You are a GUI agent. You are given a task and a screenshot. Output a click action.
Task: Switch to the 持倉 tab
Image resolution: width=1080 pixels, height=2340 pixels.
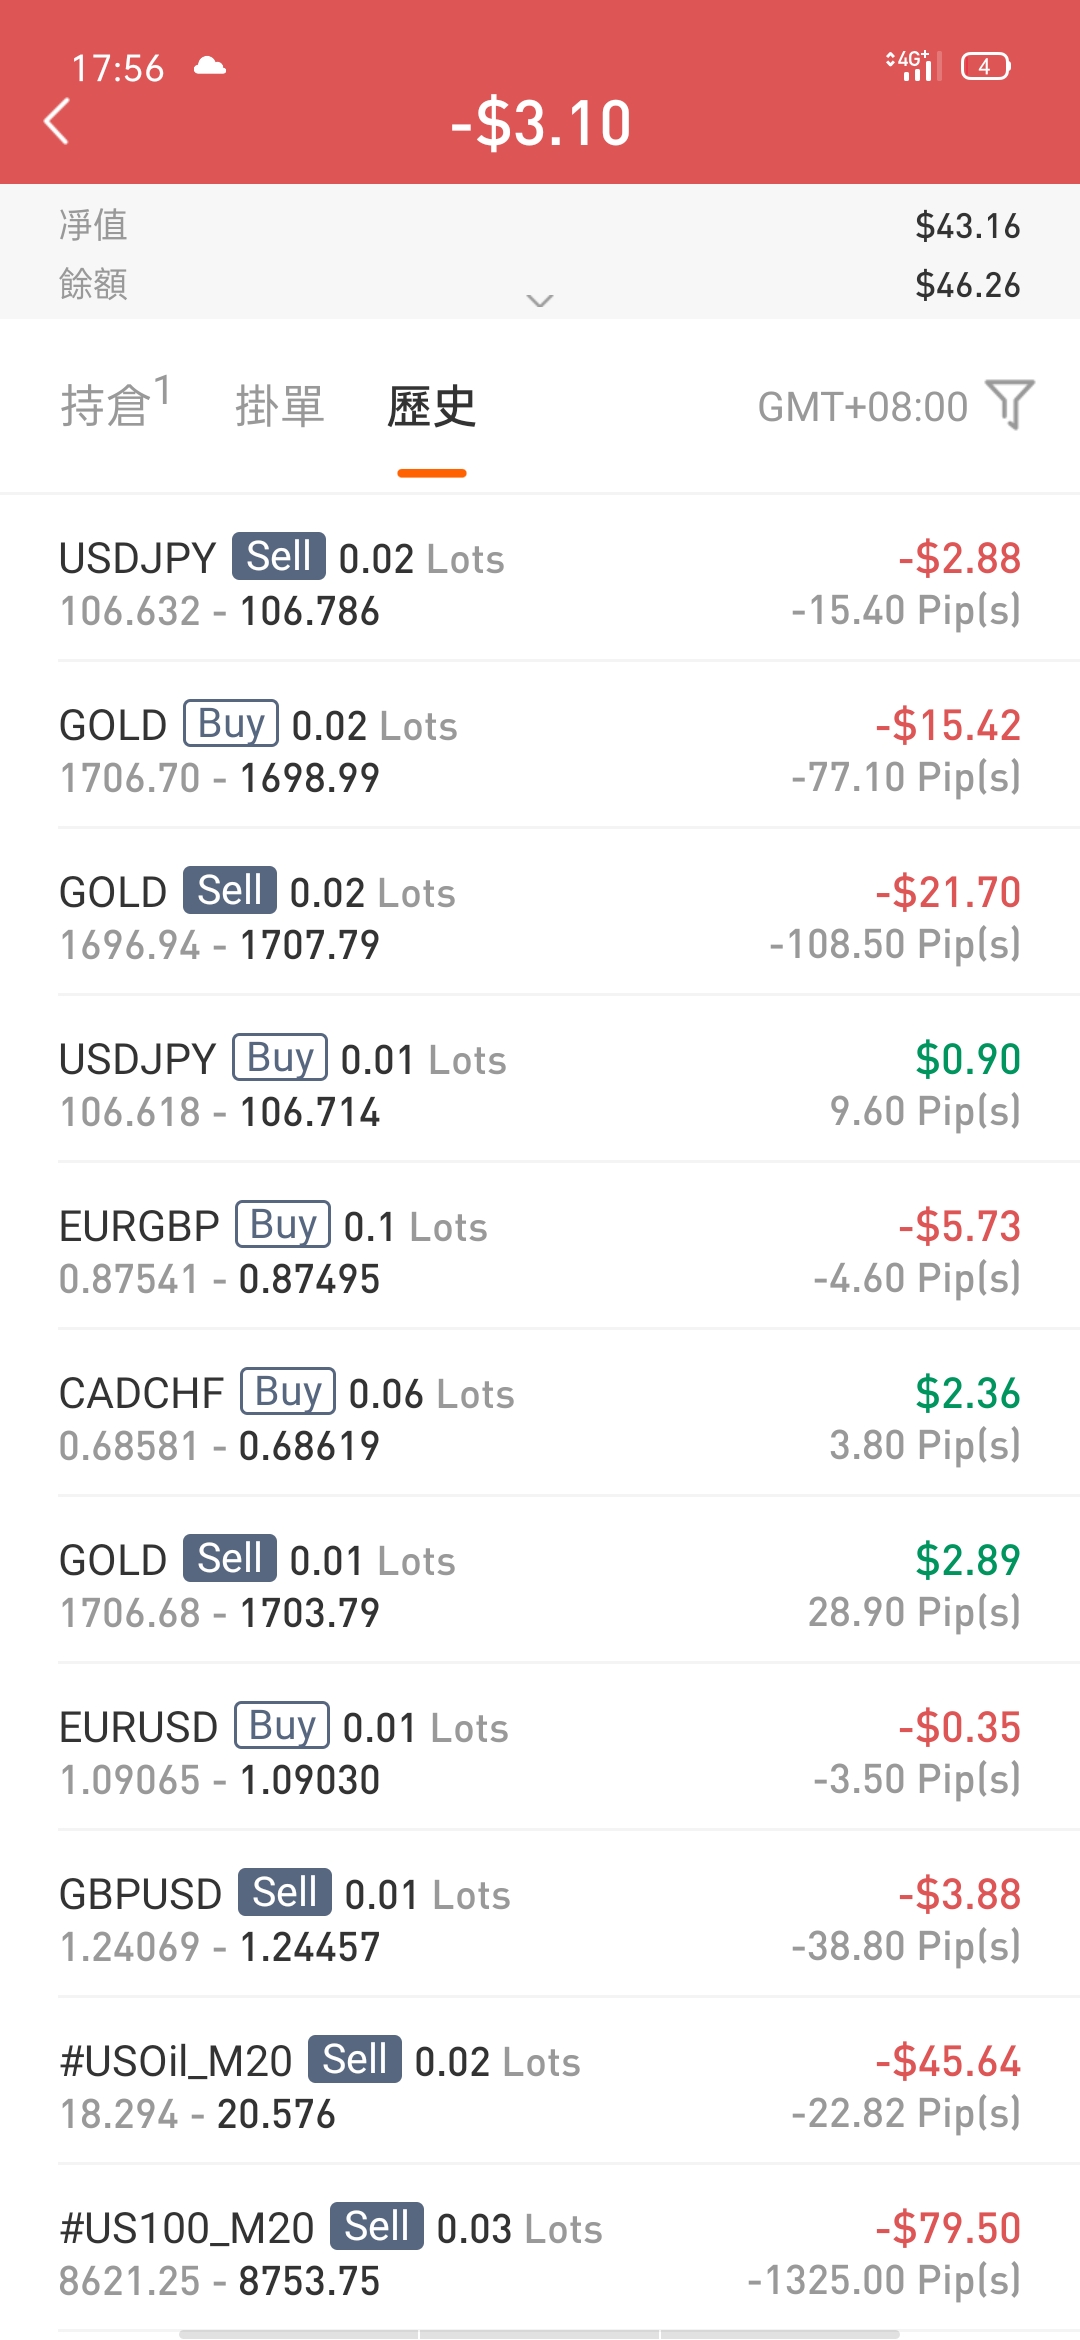pos(115,405)
